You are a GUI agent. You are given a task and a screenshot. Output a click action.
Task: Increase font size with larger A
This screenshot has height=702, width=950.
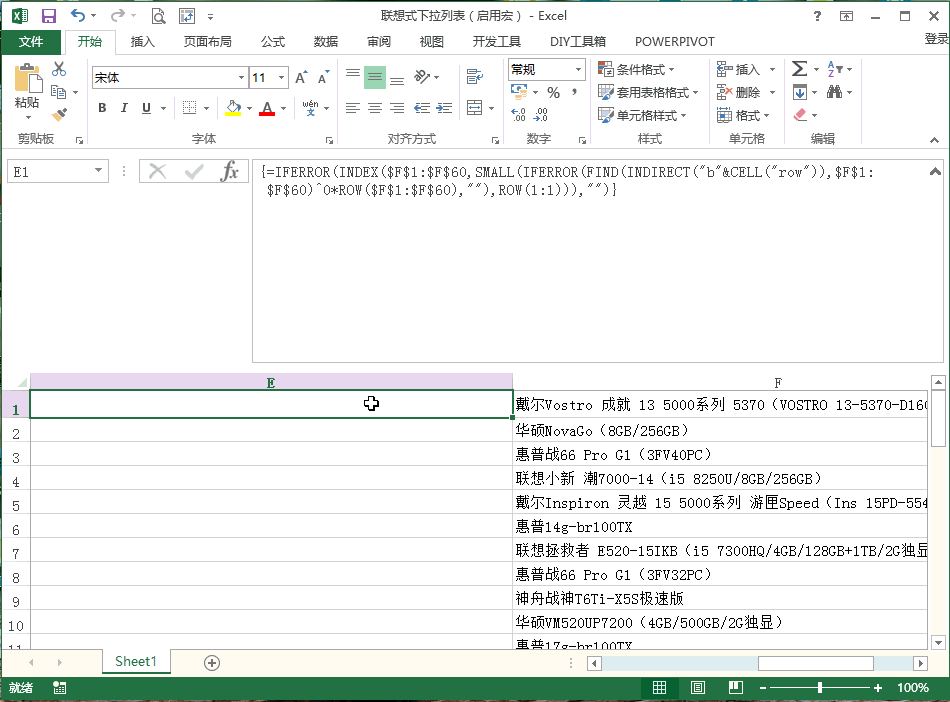301,78
